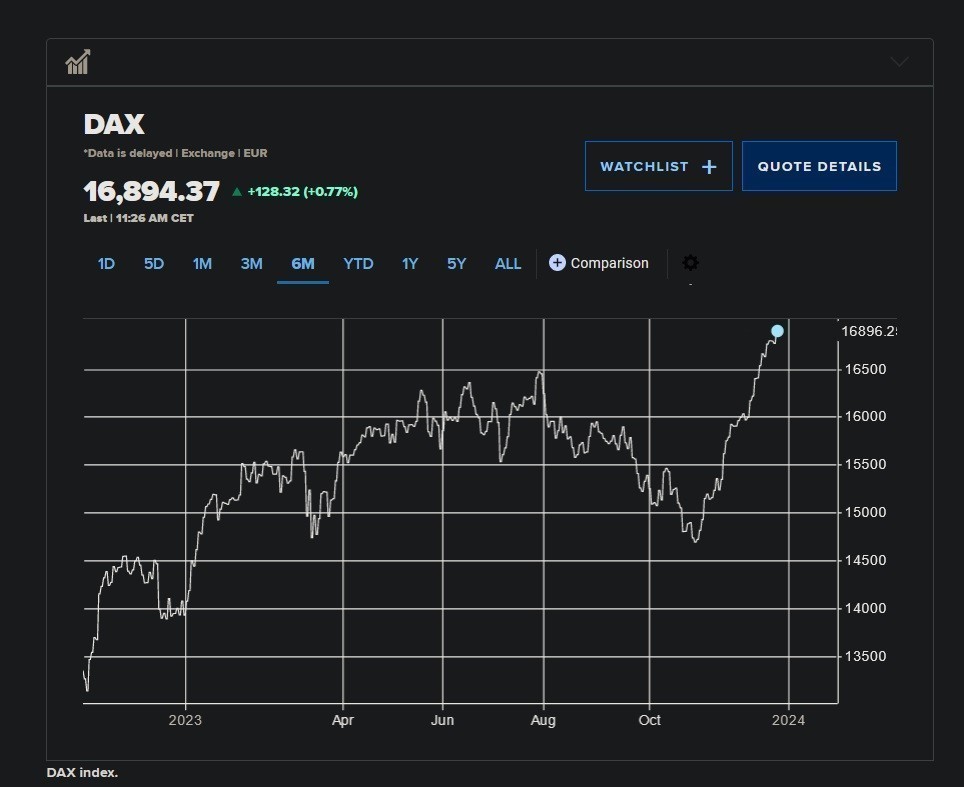Click the Comparison plus icon

click(x=557, y=263)
